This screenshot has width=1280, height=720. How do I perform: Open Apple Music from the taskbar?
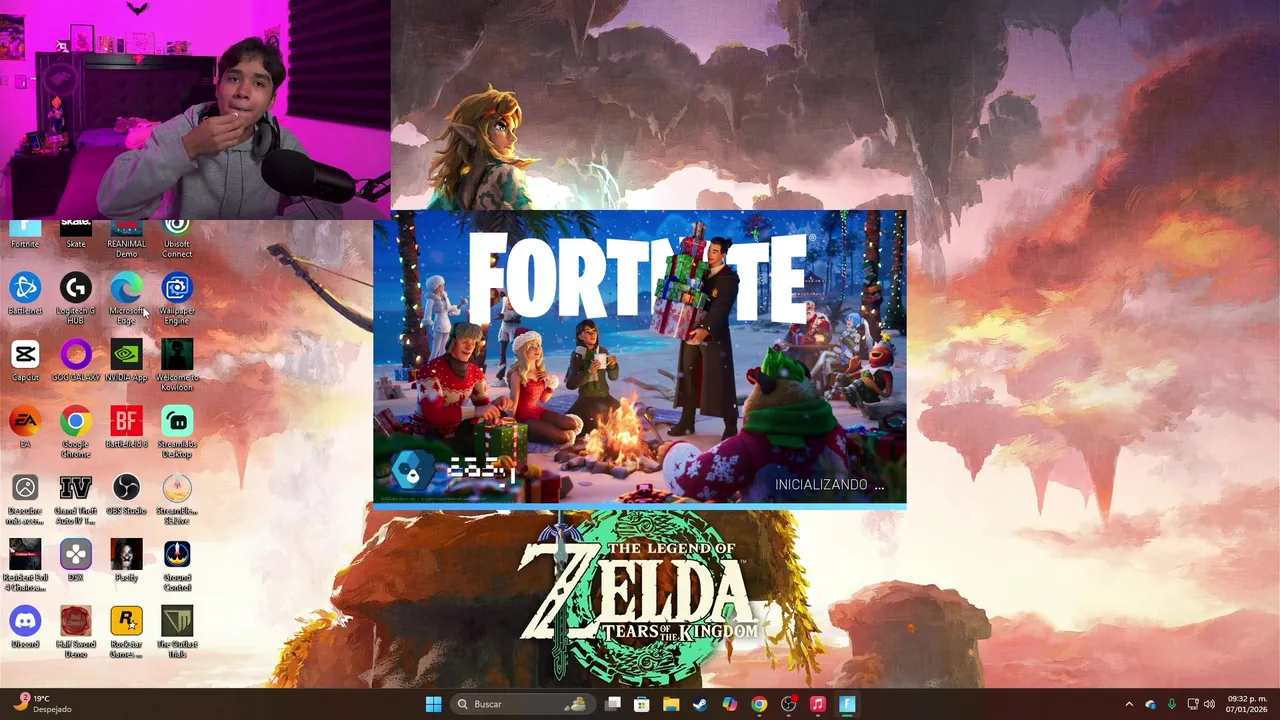817,704
